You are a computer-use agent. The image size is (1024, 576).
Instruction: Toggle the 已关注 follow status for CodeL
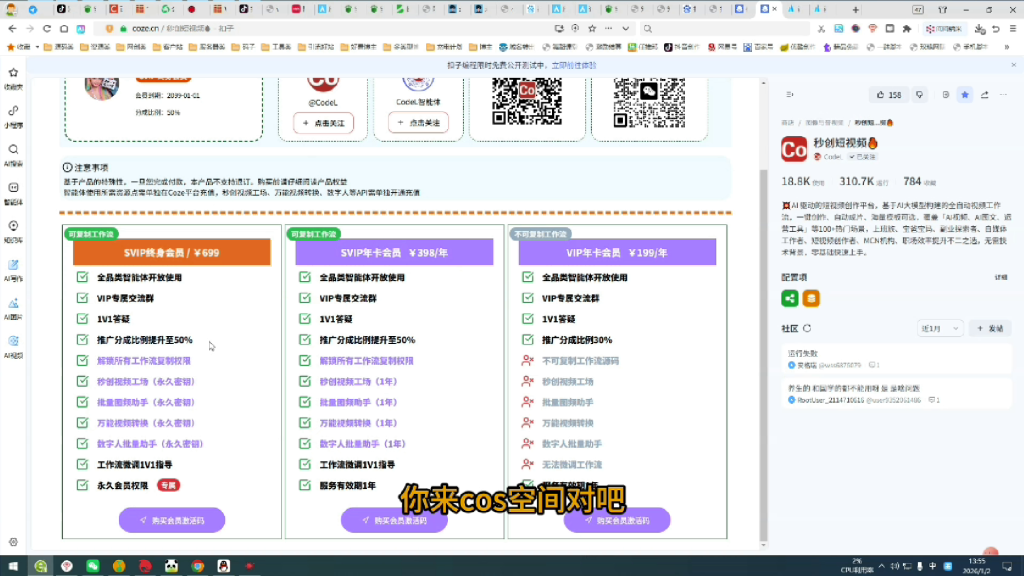863,158
